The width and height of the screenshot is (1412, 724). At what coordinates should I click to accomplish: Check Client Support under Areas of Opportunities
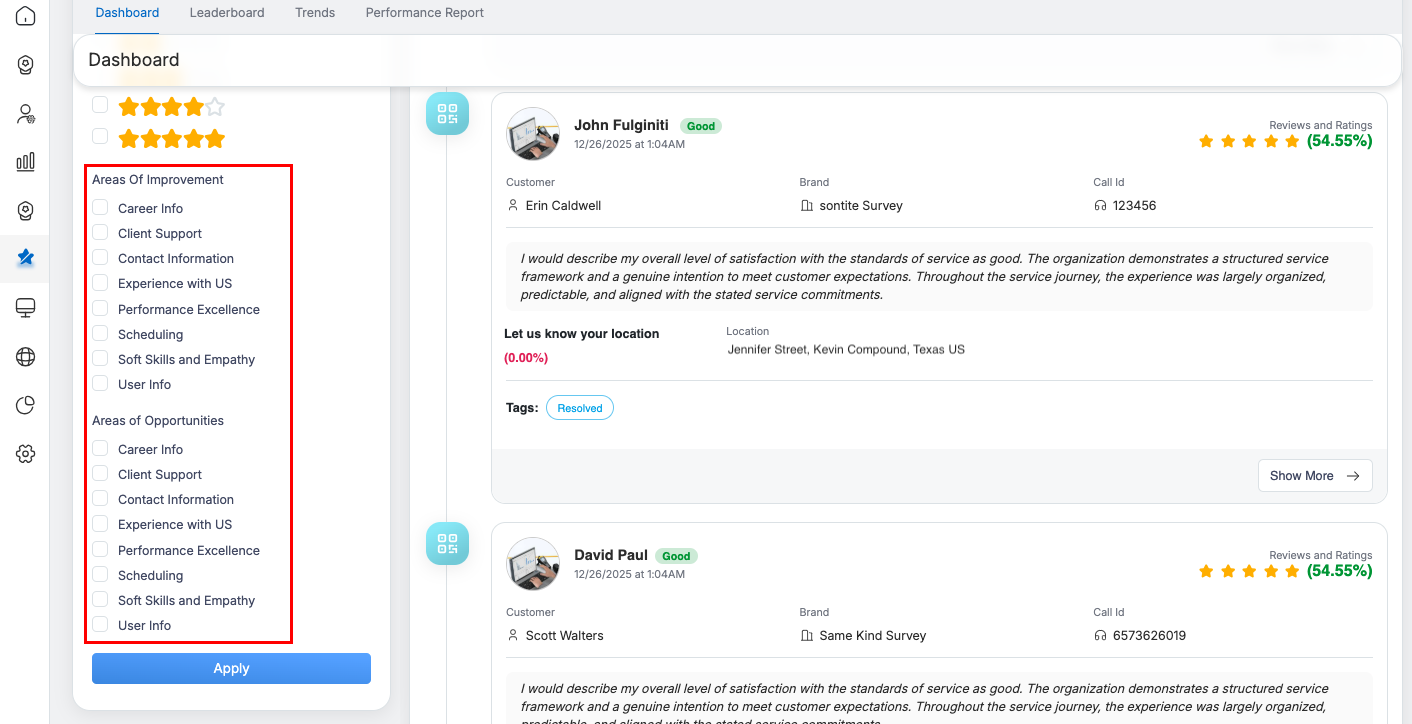pyautogui.click(x=100, y=473)
